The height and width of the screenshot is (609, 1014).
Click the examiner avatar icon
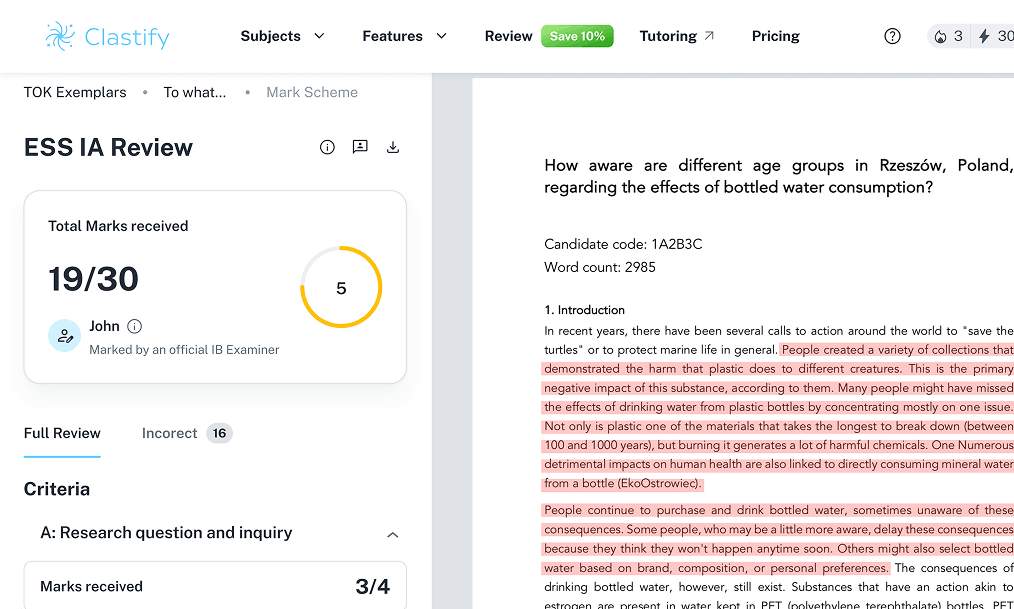click(65, 336)
